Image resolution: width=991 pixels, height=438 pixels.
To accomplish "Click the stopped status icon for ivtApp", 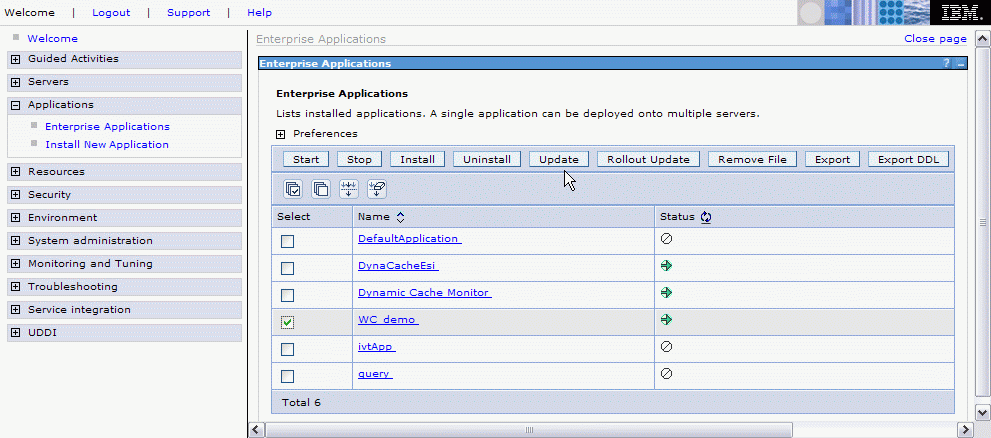I will tap(666, 346).
